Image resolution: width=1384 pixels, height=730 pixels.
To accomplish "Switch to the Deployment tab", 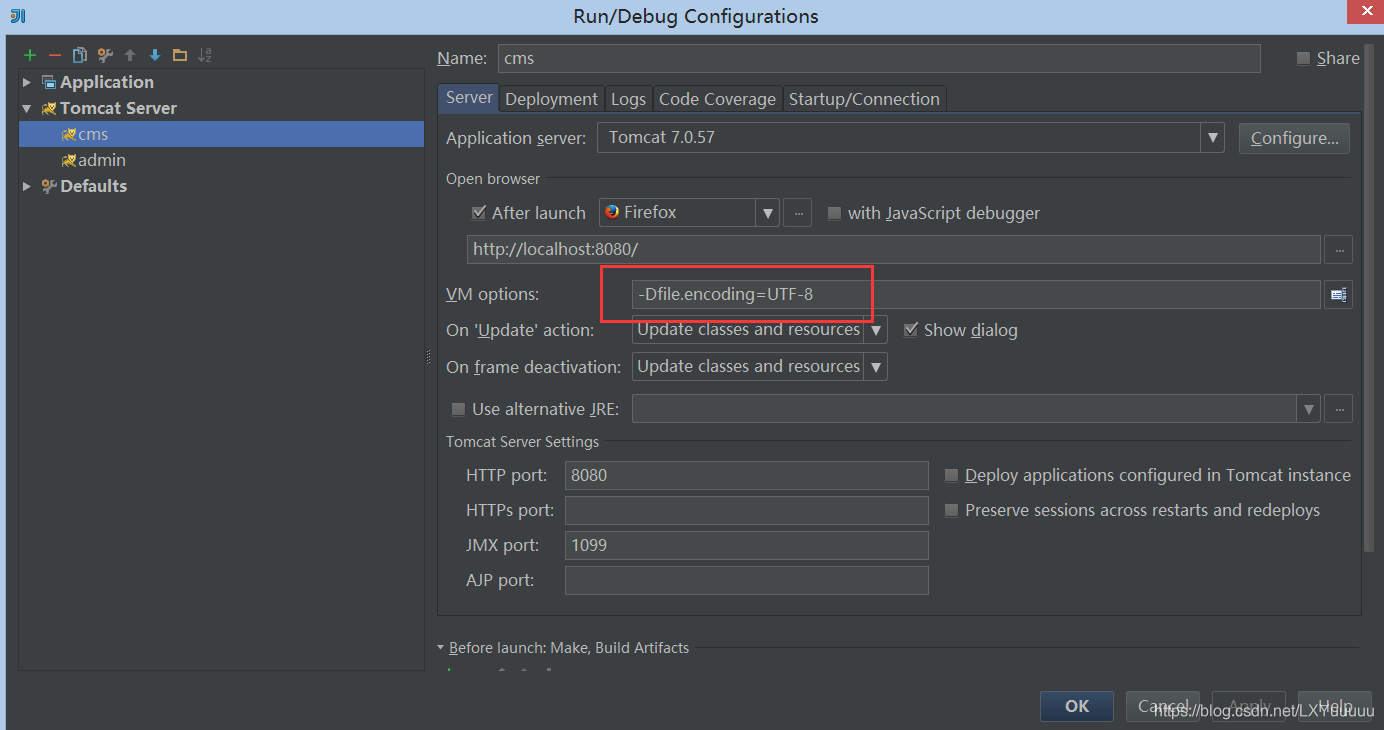I will point(551,99).
